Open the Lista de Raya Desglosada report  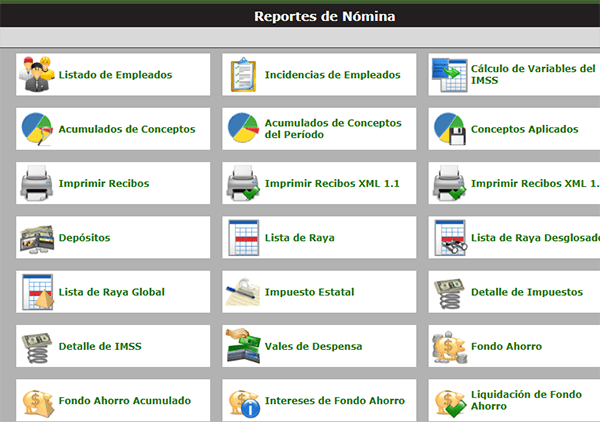point(534,238)
